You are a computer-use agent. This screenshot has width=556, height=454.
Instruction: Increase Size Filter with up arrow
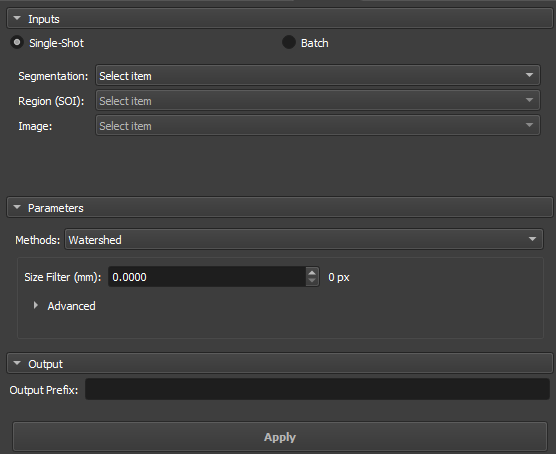pyautogui.click(x=312, y=273)
